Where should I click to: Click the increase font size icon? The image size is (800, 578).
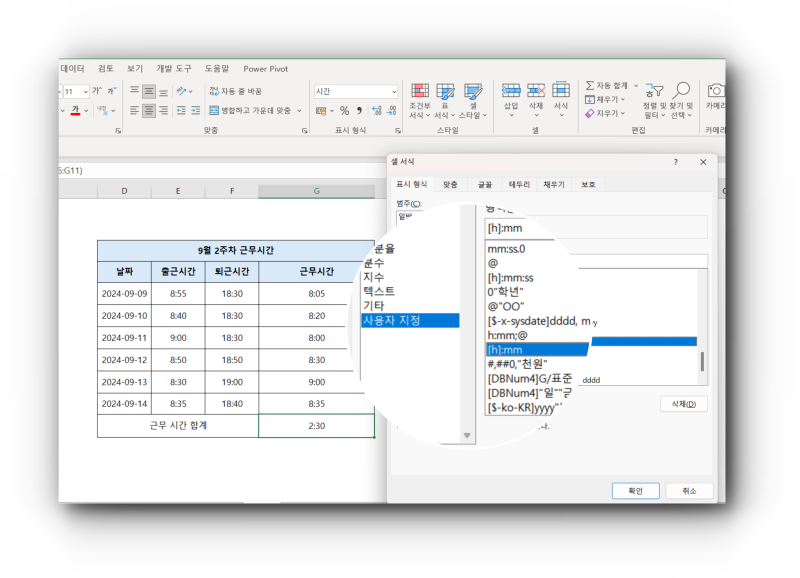pos(96,91)
